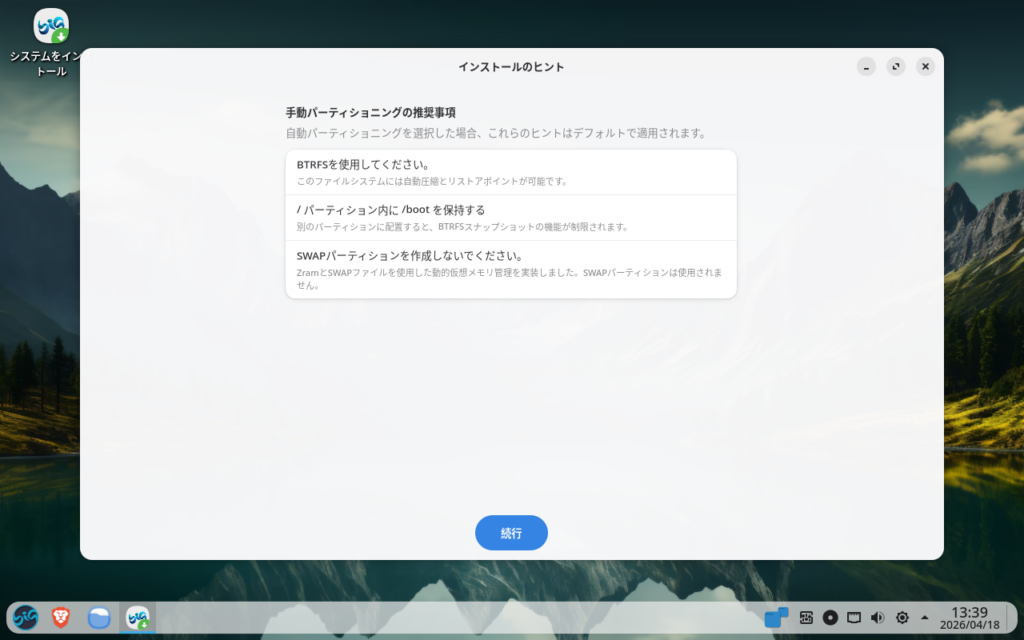Expand the hidden system tray icons arrow
1024x640 pixels.
point(924,618)
